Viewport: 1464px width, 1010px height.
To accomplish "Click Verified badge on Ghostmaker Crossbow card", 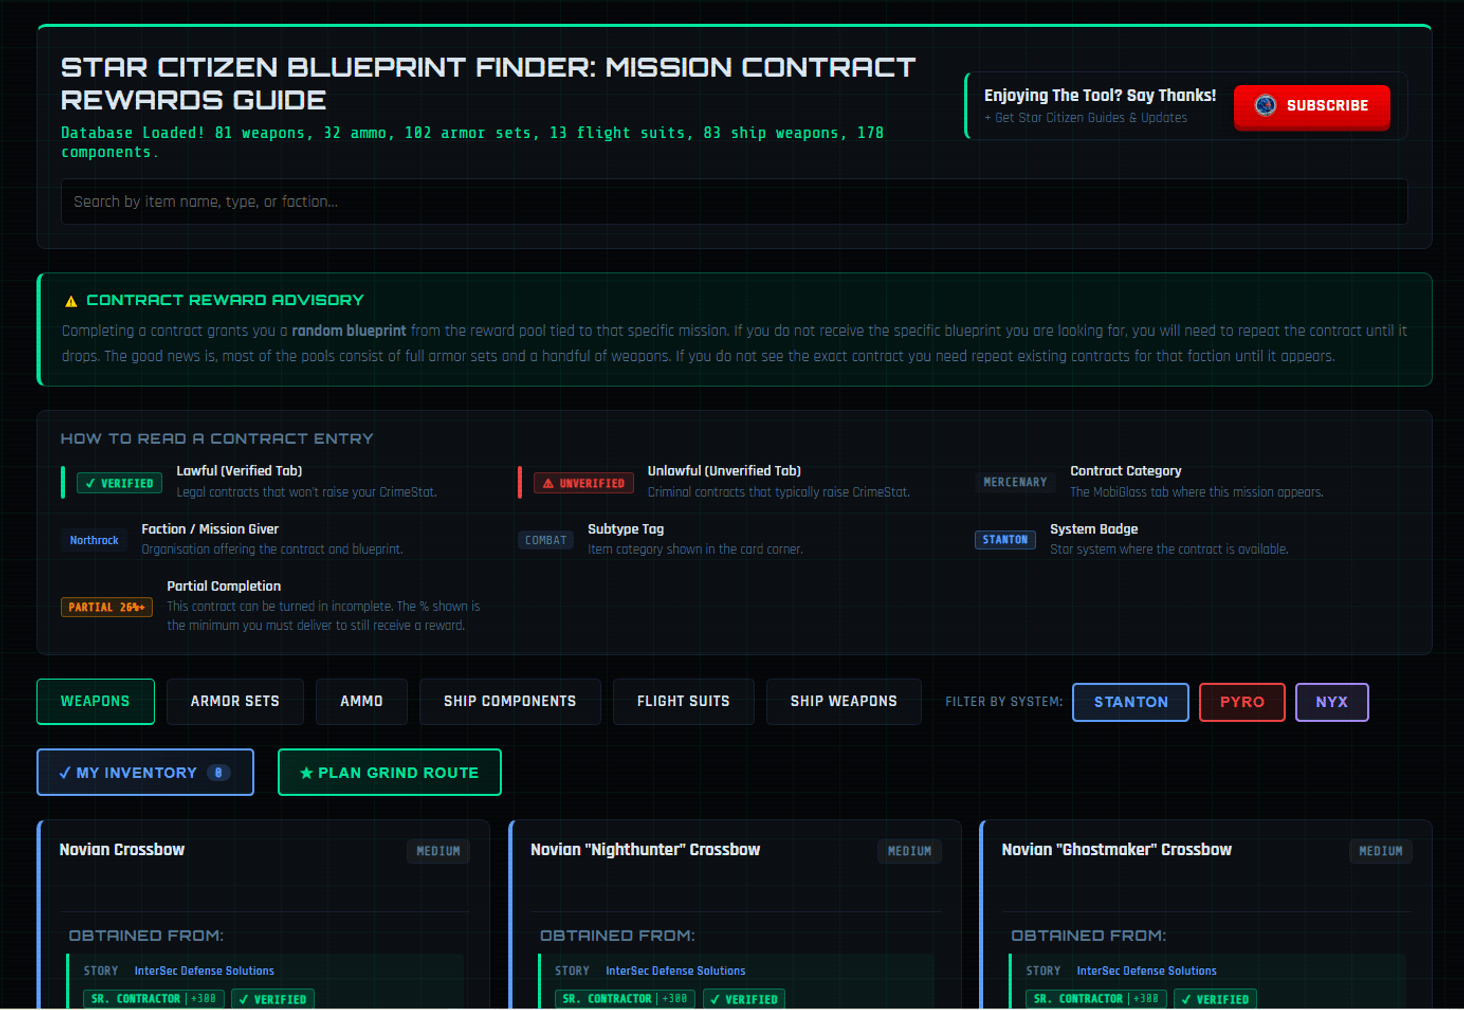I will tap(1215, 999).
